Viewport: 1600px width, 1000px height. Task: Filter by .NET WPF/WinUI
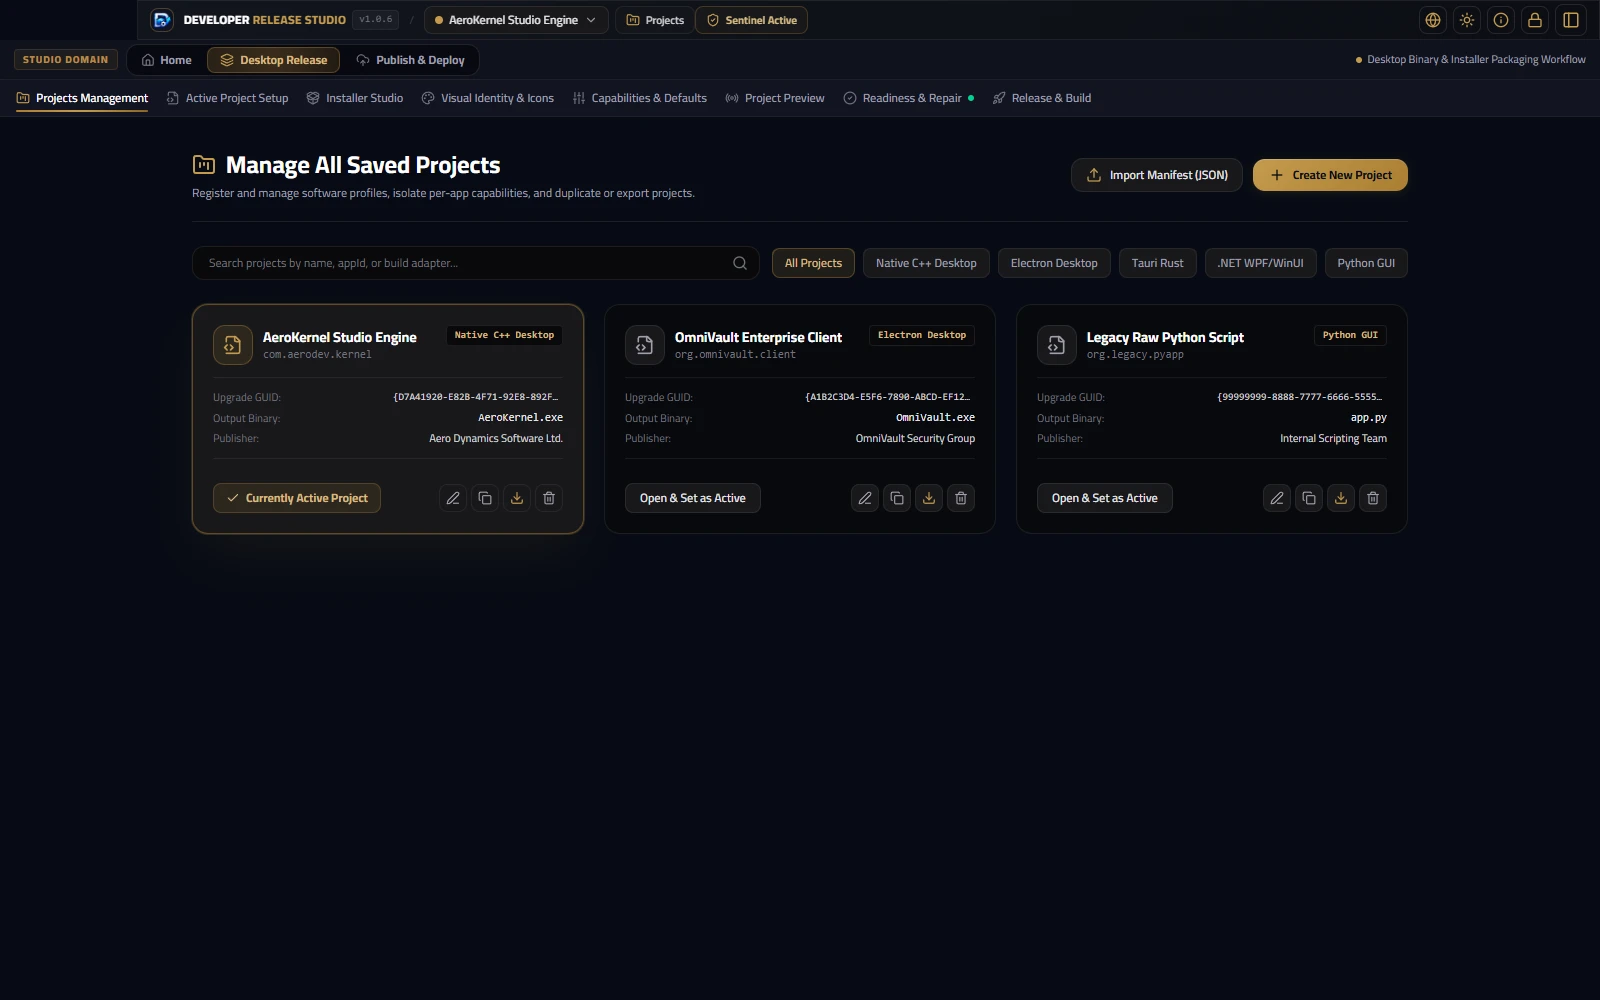tap(1260, 263)
